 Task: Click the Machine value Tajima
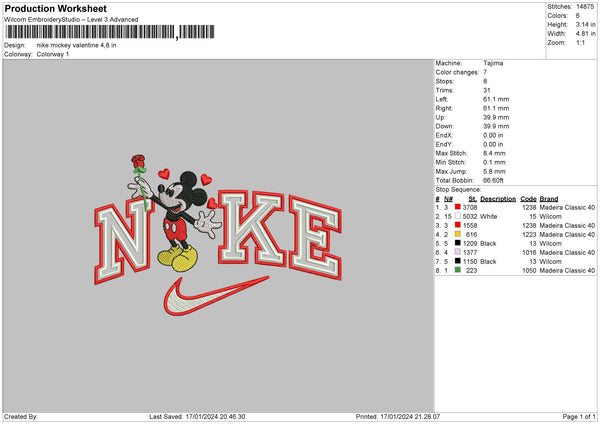pos(493,63)
